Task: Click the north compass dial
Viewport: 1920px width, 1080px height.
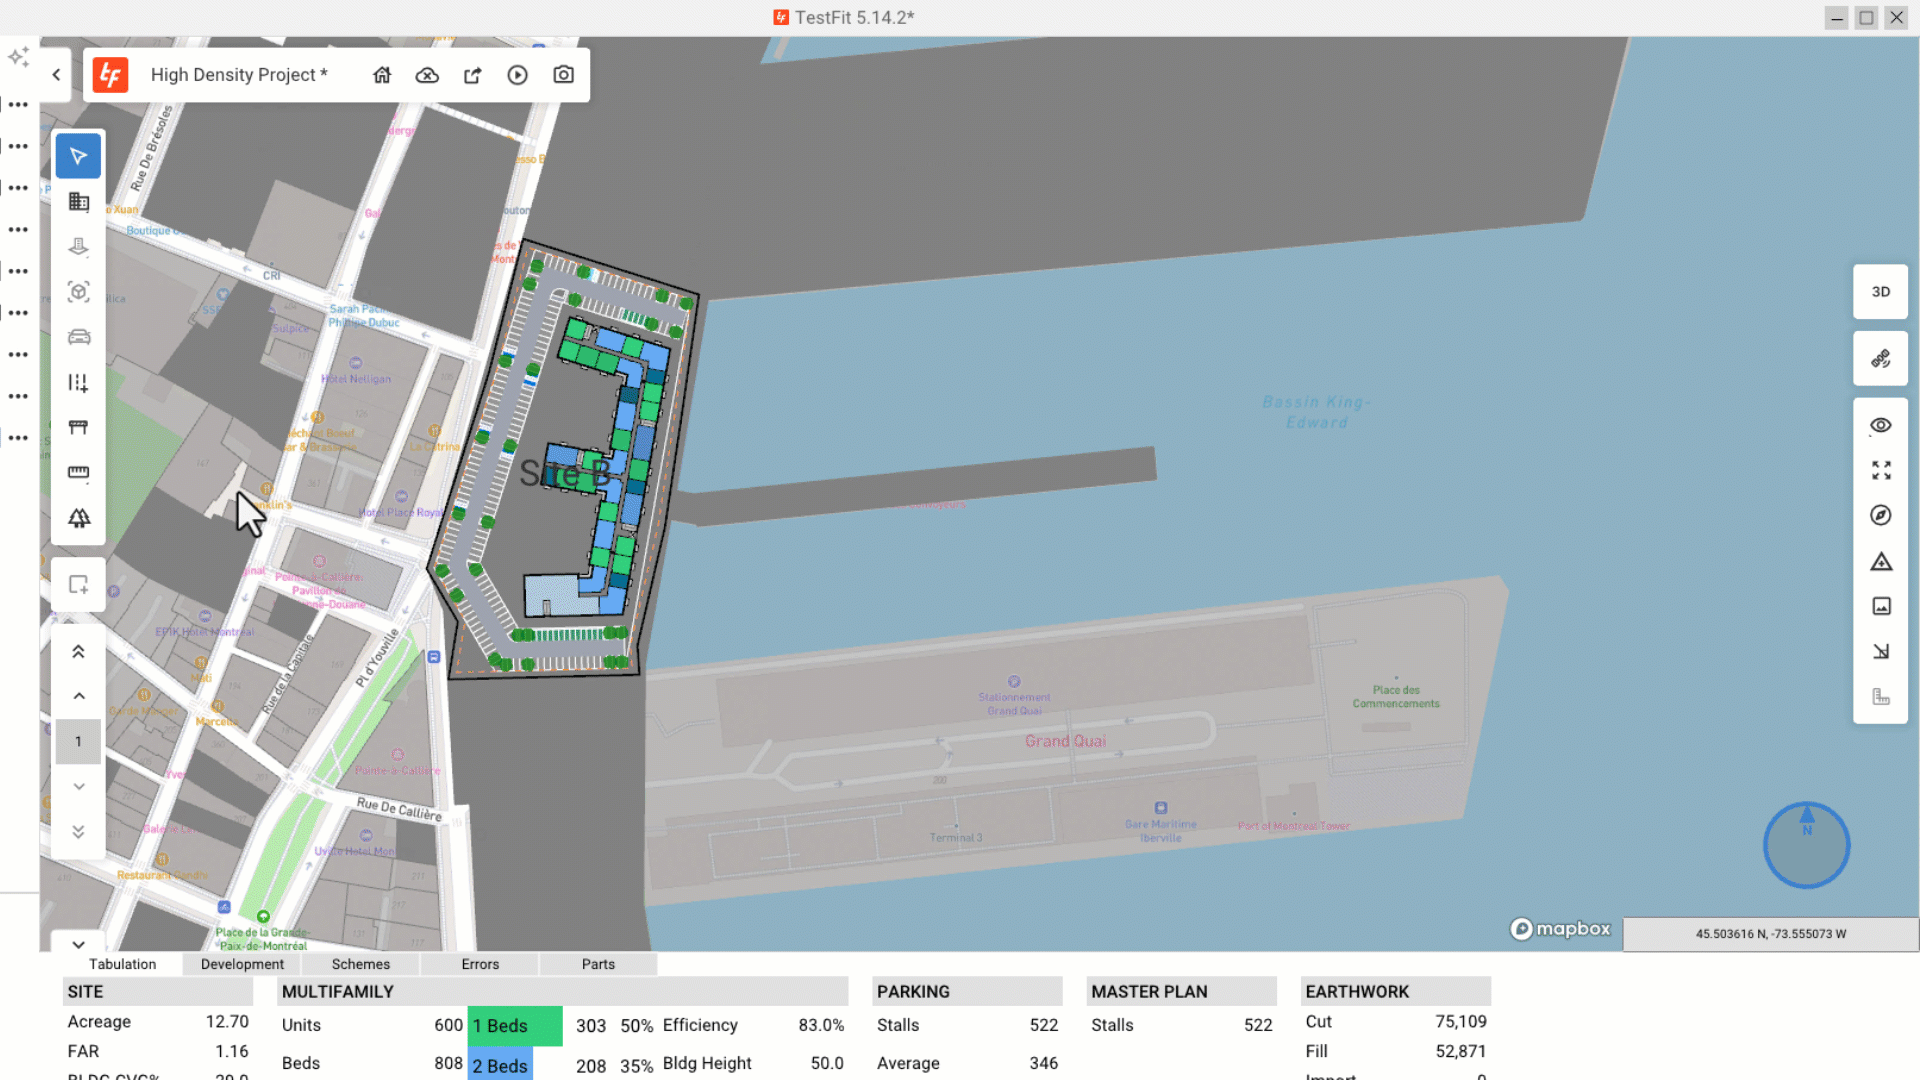Action: [x=1806, y=845]
